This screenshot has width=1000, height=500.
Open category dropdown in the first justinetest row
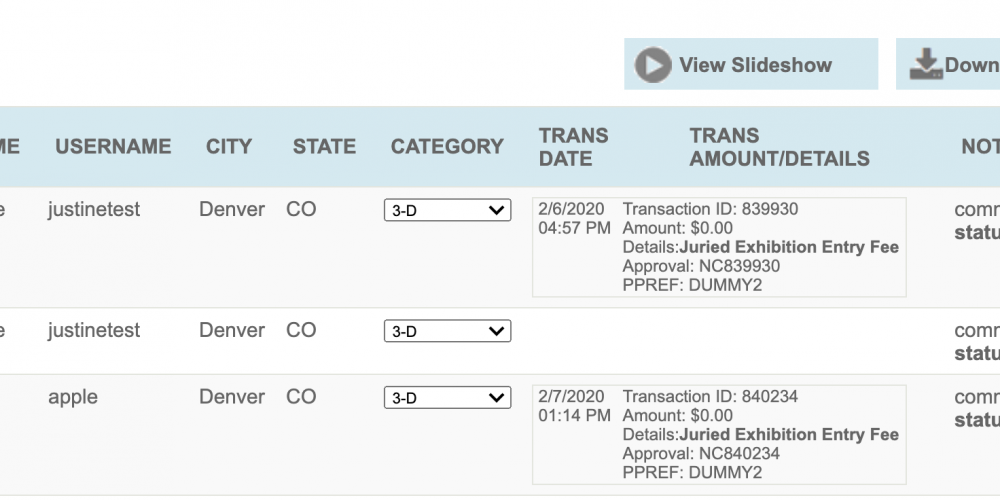(x=447, y=210)
